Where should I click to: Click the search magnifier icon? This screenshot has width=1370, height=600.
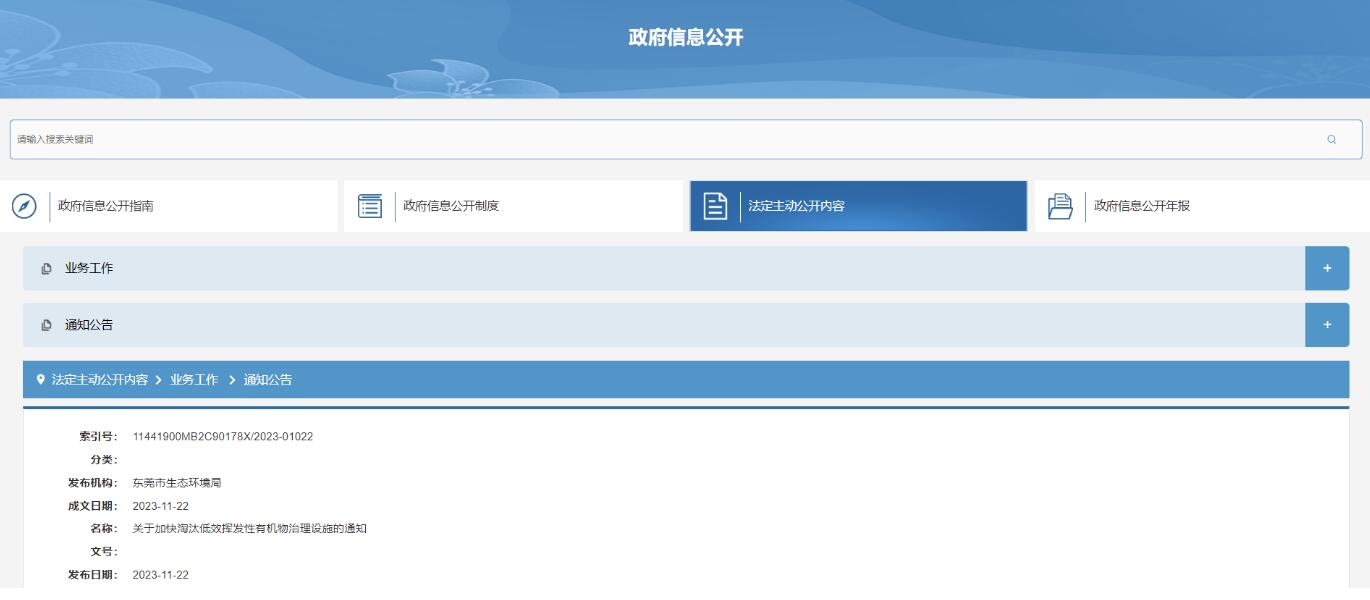[x=1331, y=140]
